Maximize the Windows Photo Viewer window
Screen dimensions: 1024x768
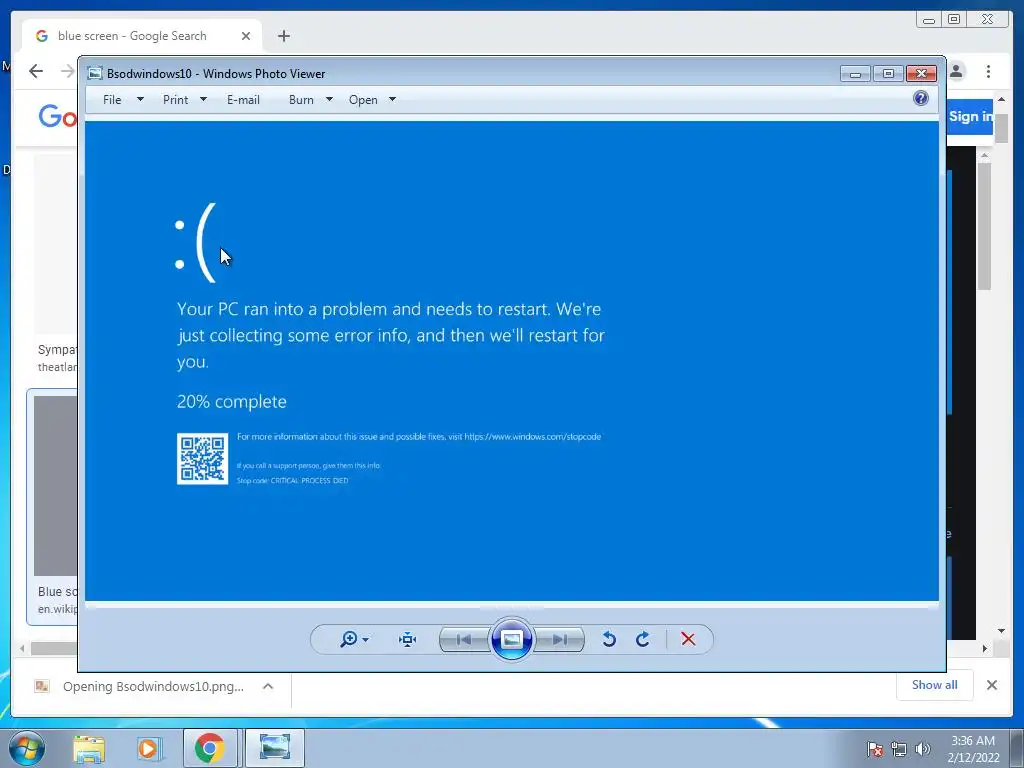pyautogui.click(x=888, y=74)
